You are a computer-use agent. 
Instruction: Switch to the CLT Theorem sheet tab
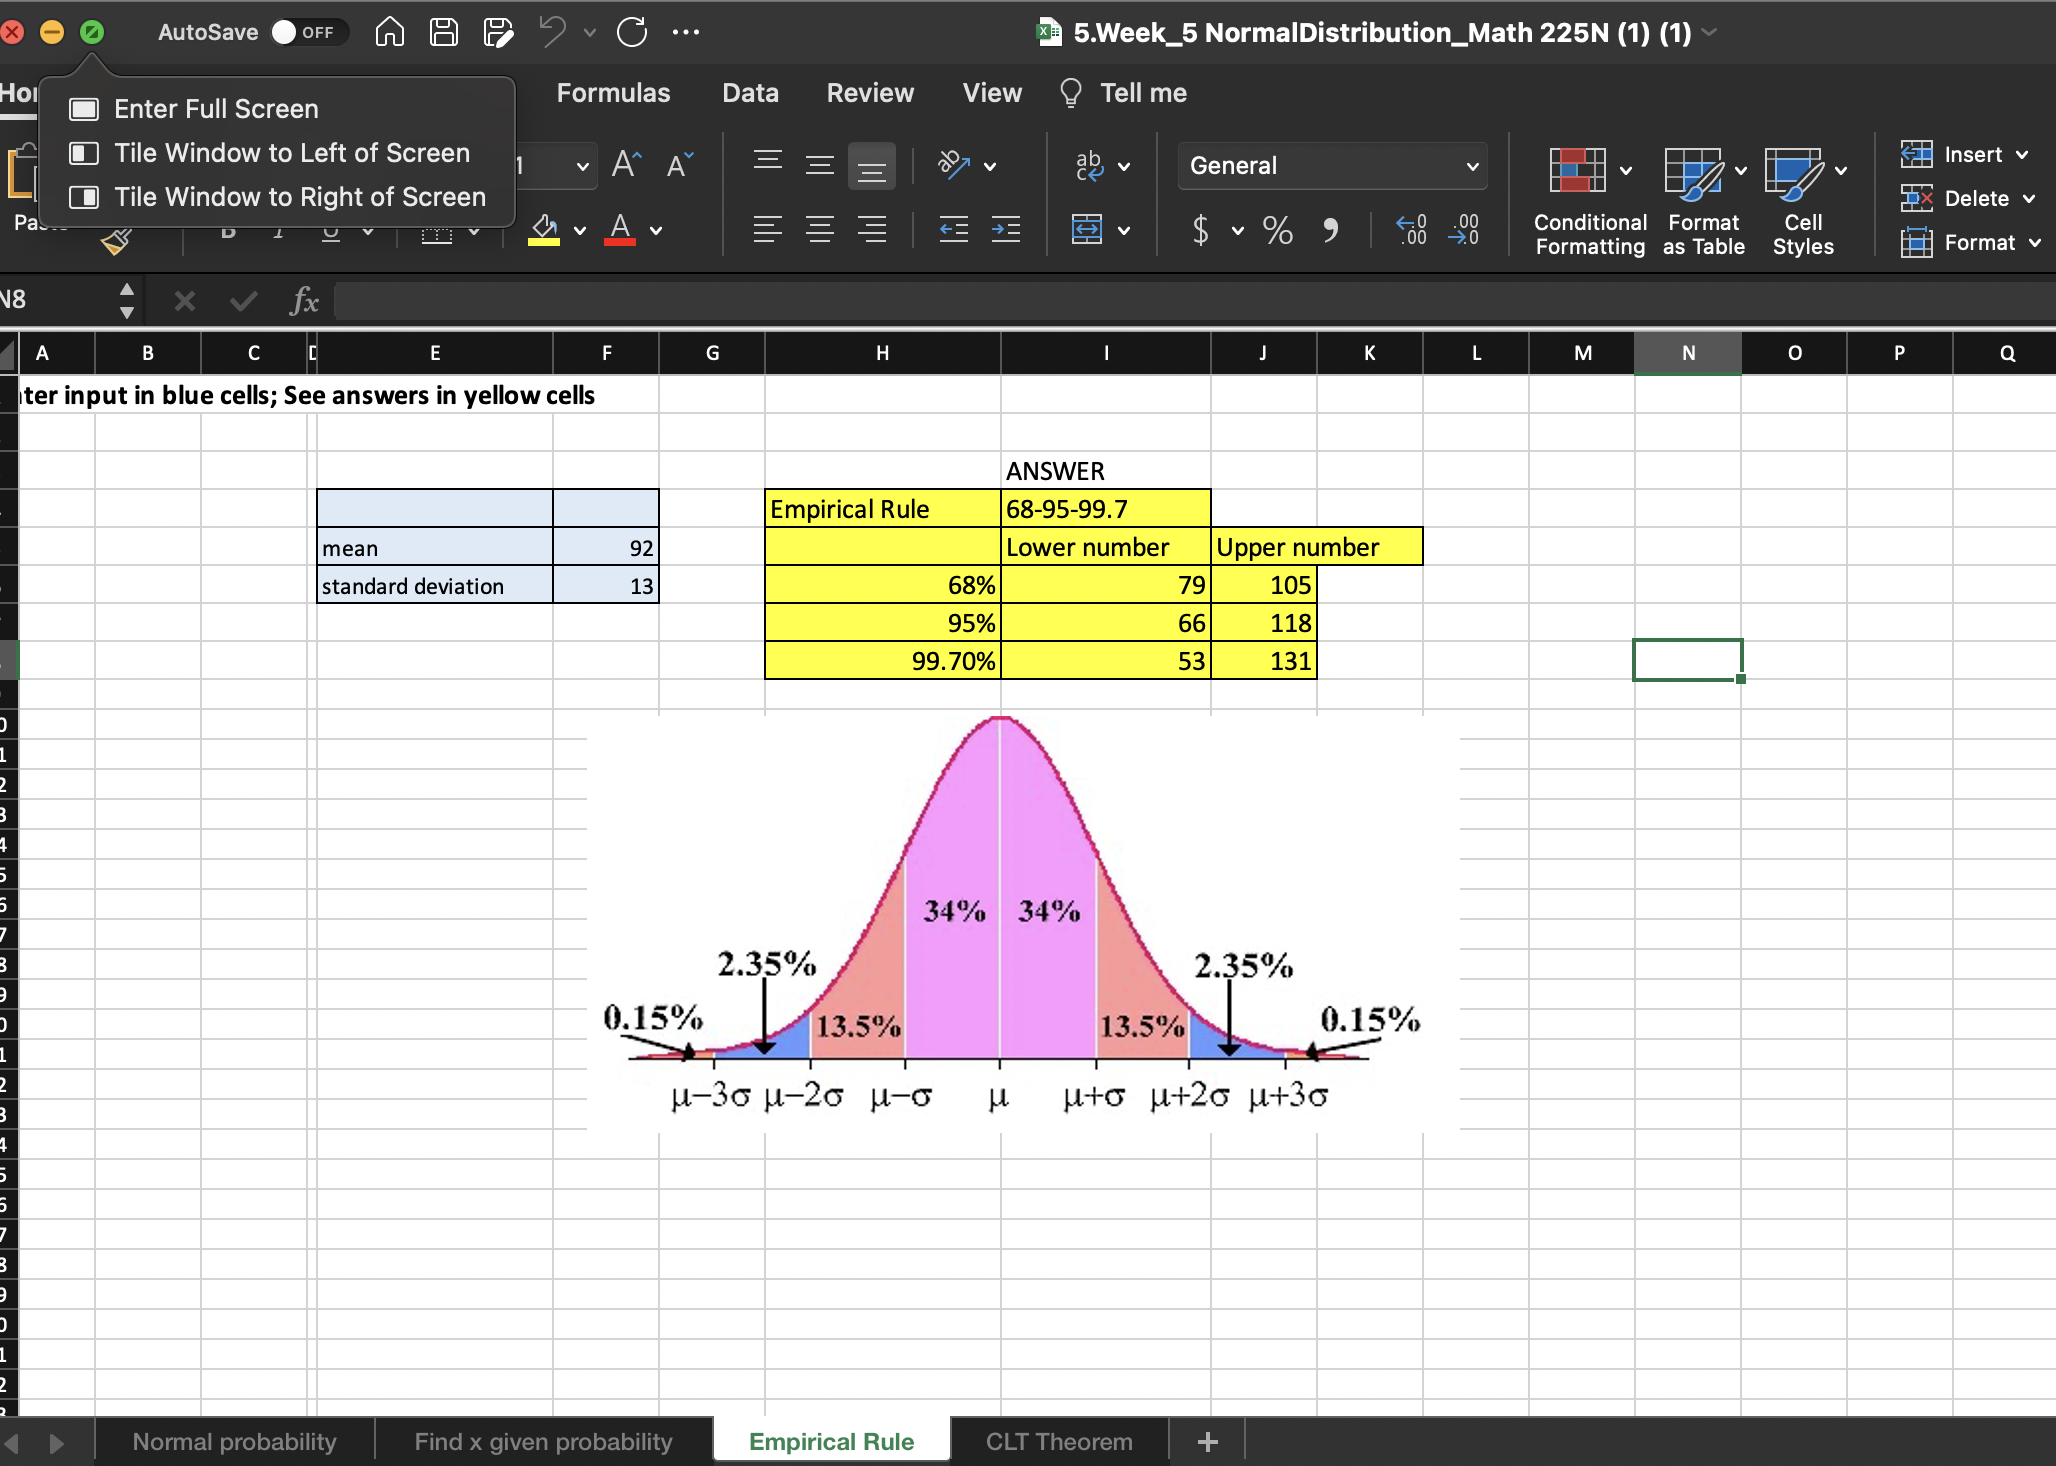(1059, 1441)
